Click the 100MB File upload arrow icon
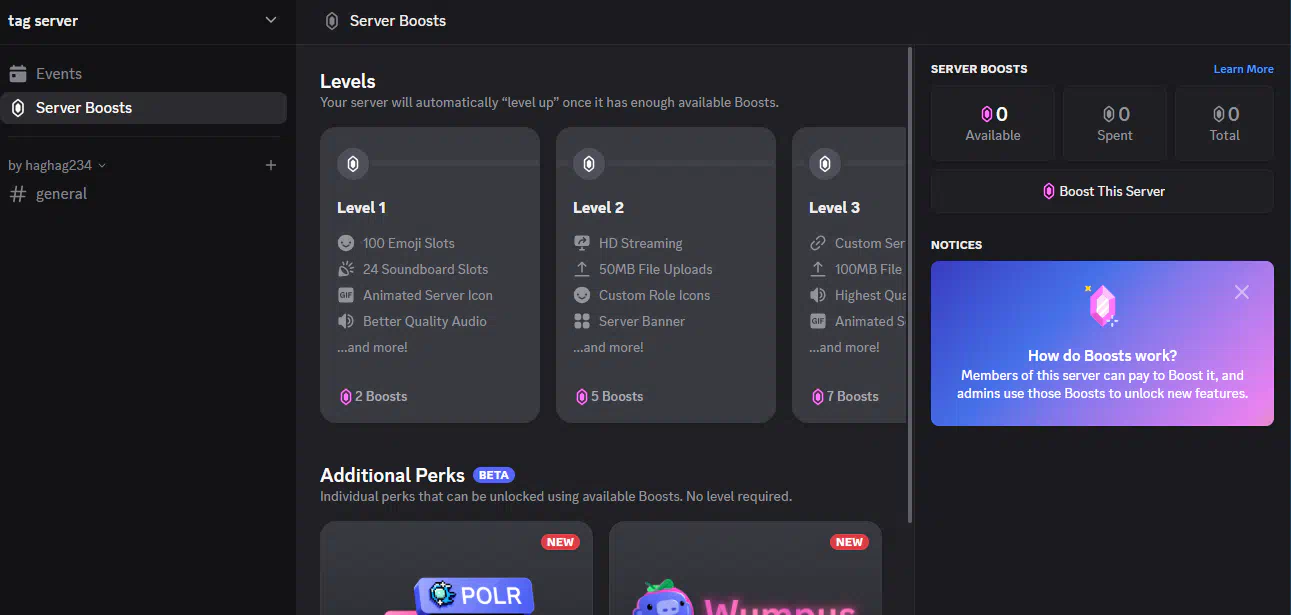The image size is (1291, 615). click(818, 269)
